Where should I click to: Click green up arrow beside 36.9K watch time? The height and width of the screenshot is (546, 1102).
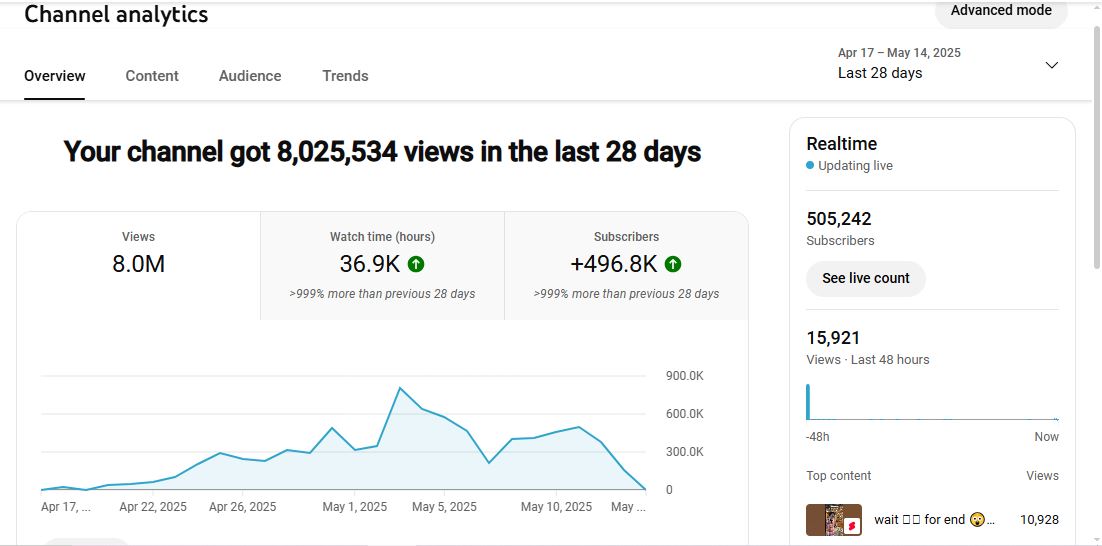click(416, 264)
